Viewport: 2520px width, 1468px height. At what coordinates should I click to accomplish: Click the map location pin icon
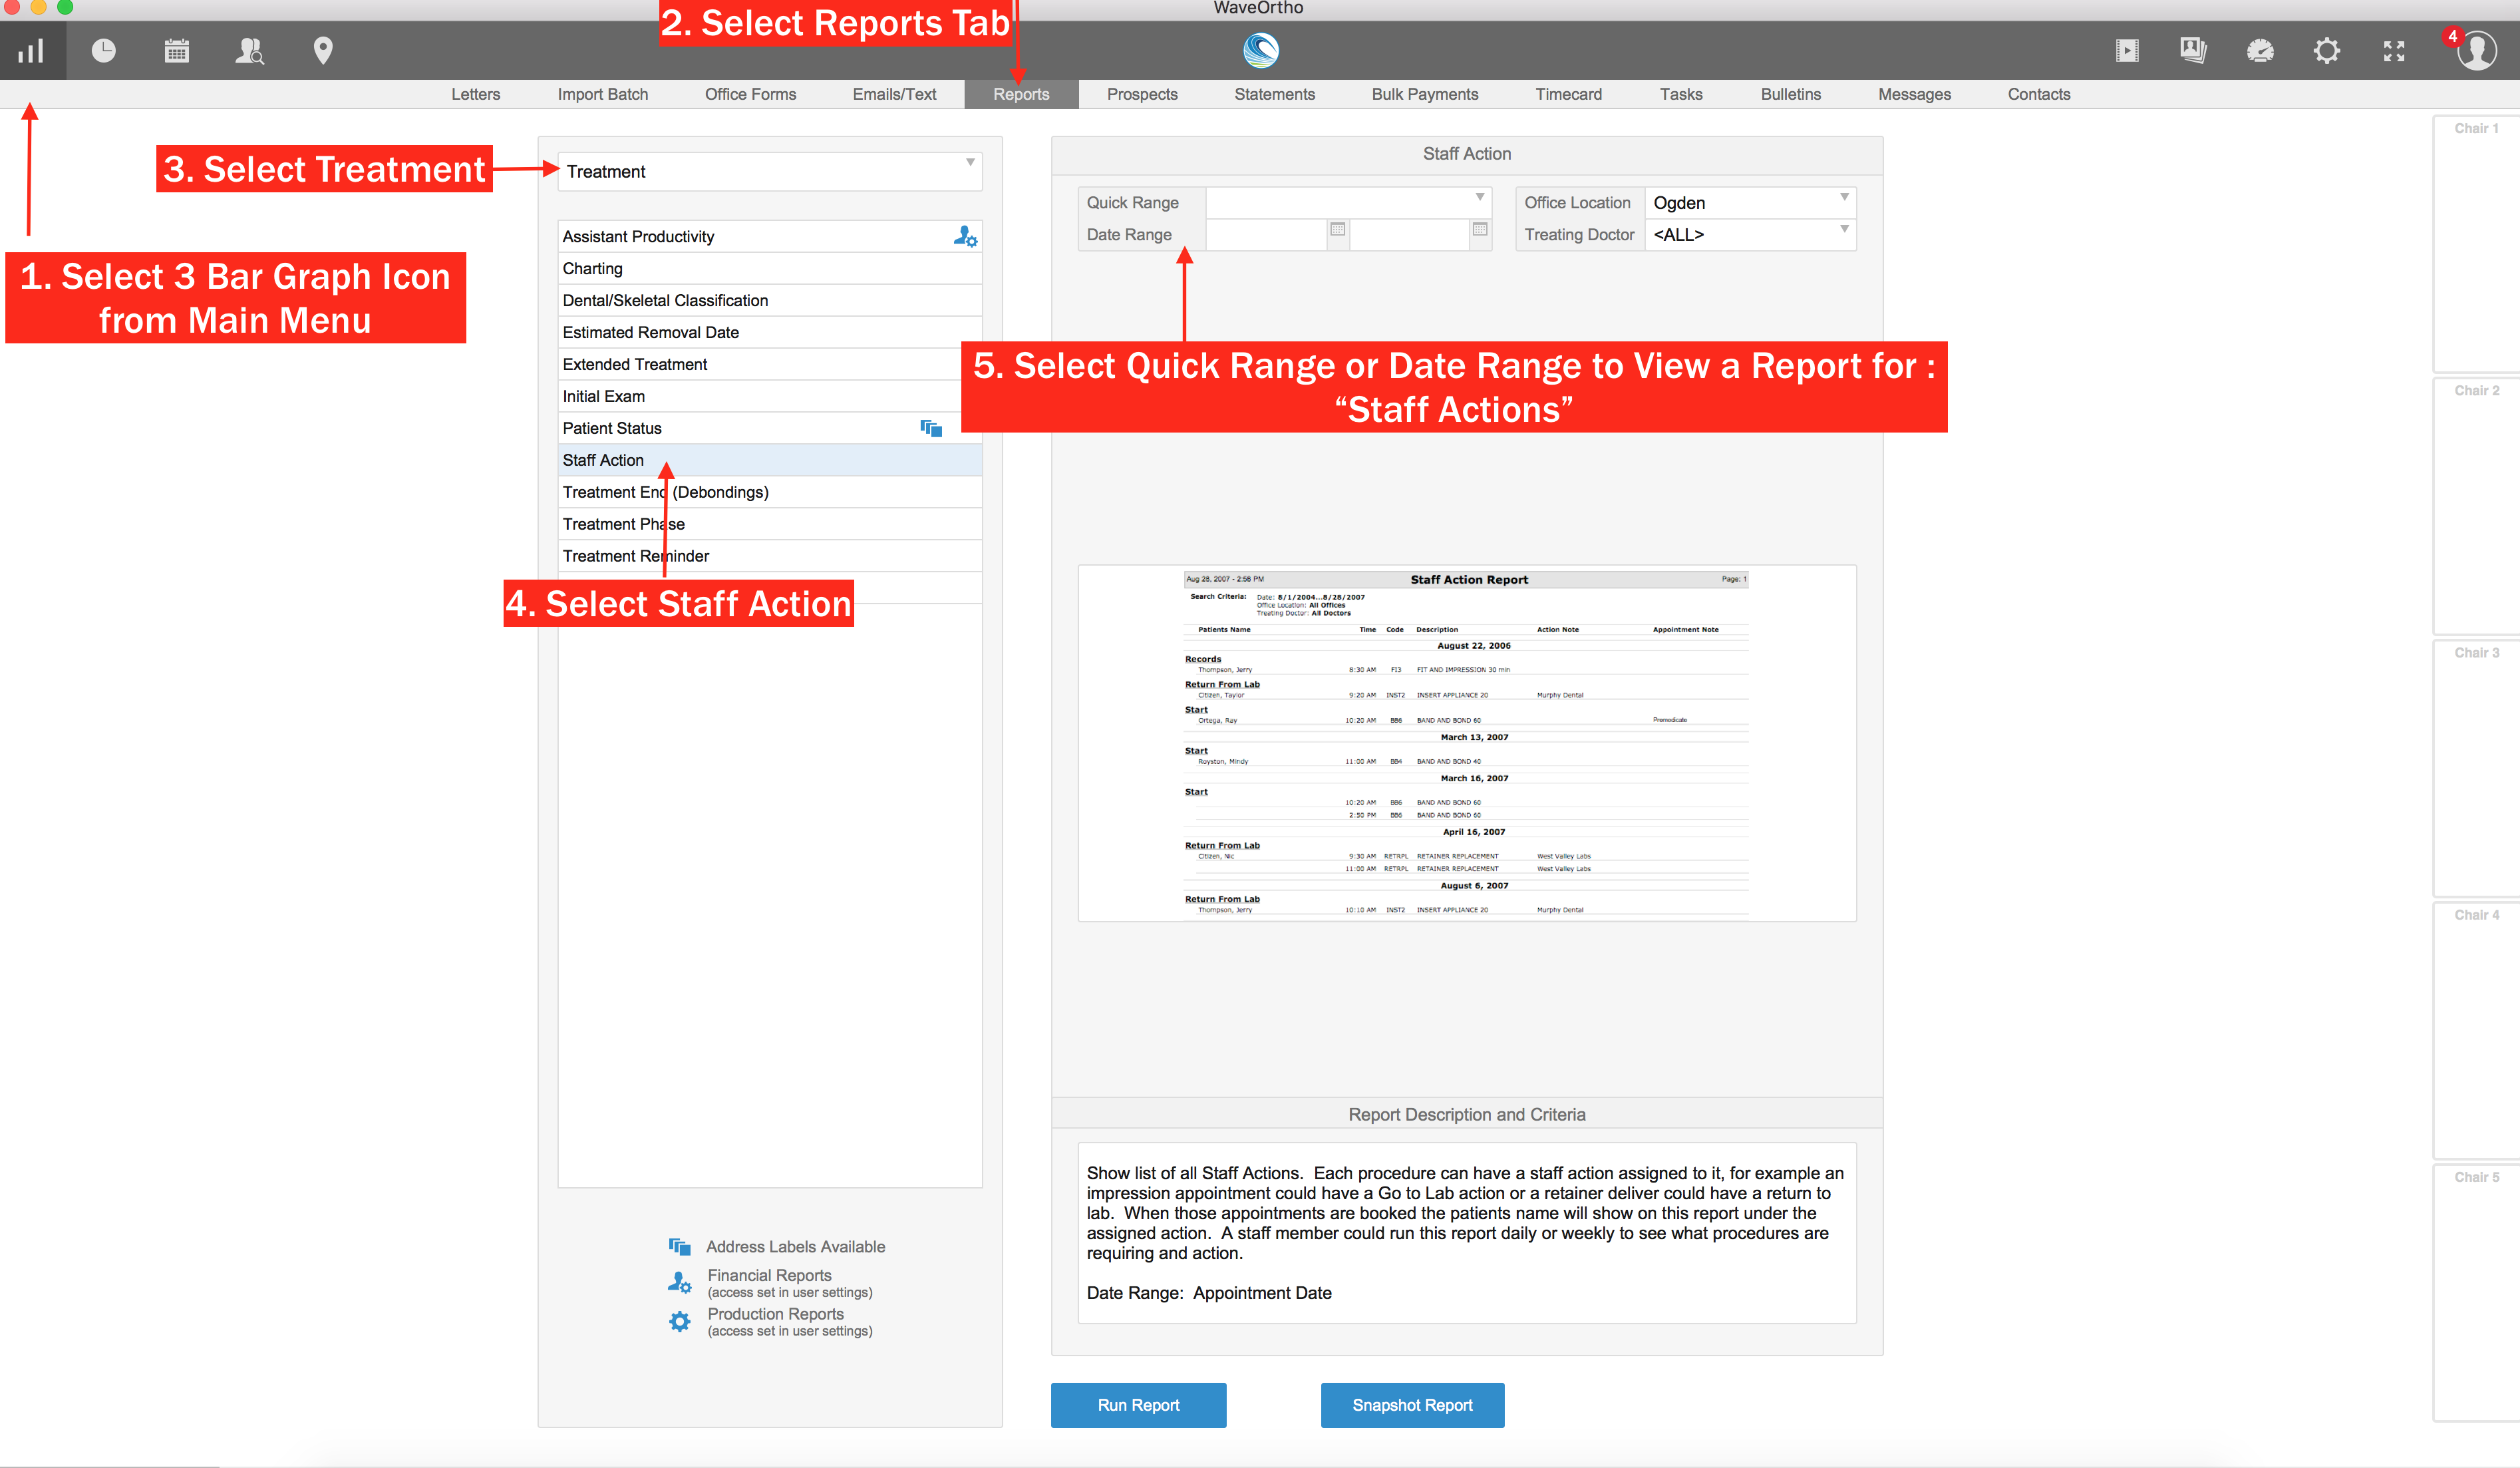[322, 51]
